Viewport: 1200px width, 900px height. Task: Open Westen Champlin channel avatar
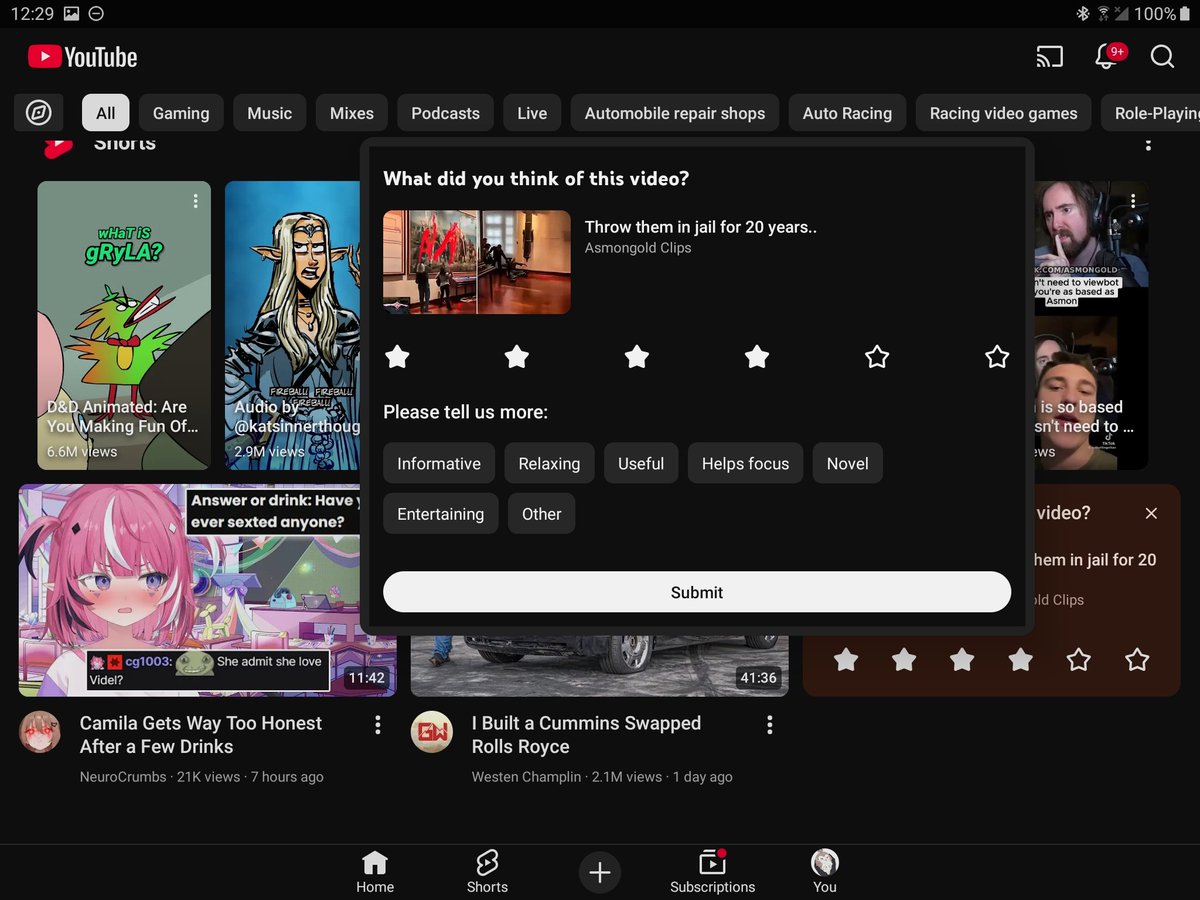(432, 732)
